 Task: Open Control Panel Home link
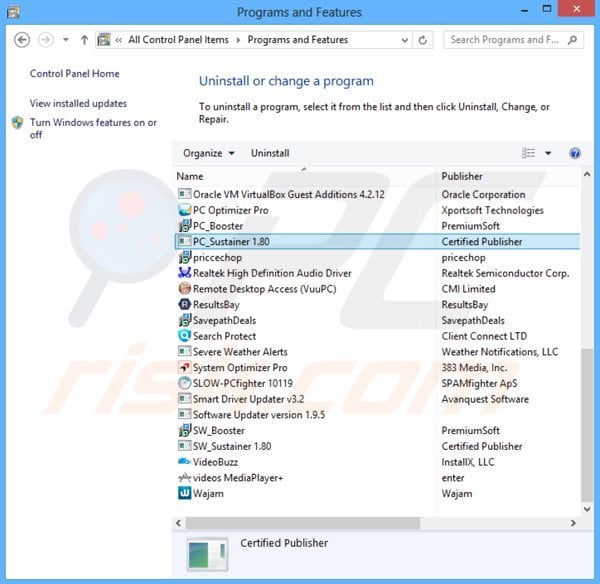pos(75,73)
